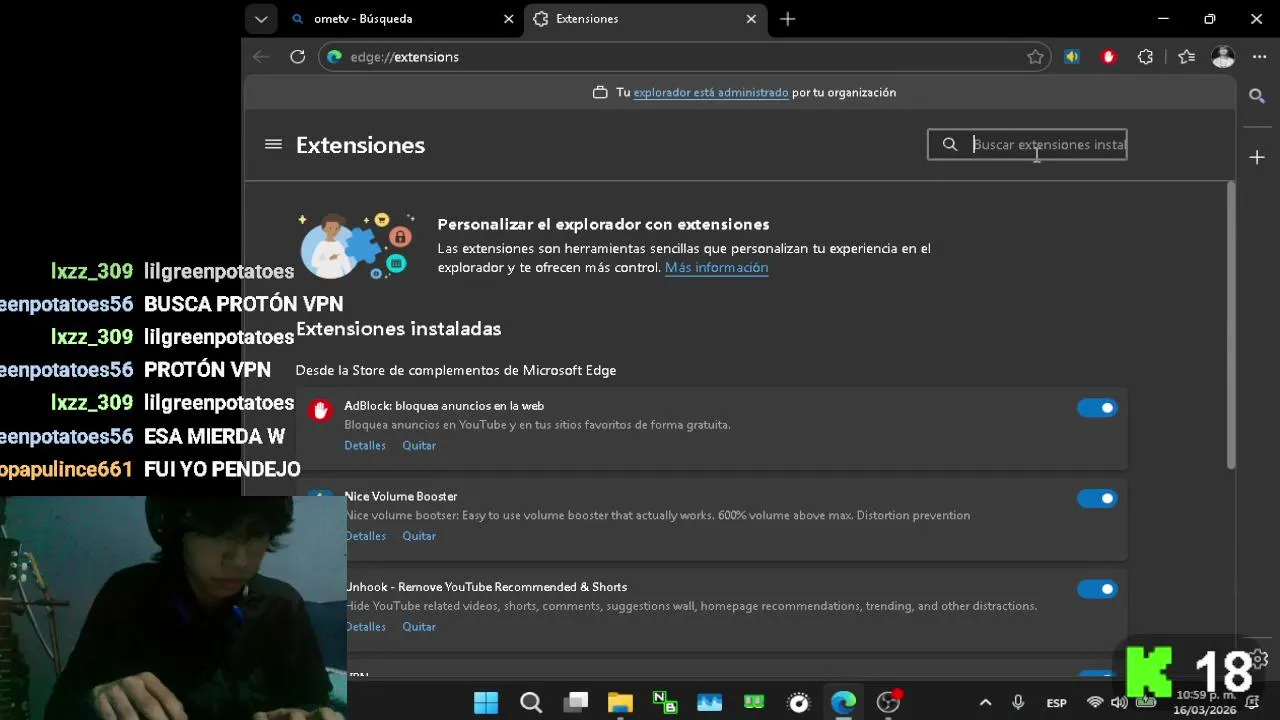Open the green square taskbar app
1280x720 pixels.
coord(754,703)
